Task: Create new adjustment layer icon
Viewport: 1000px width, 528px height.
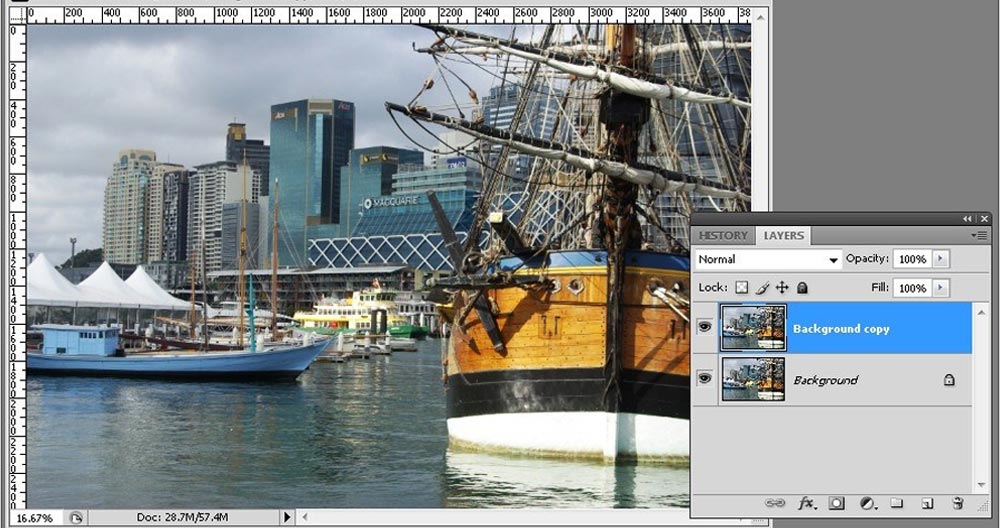Action: 867,503
